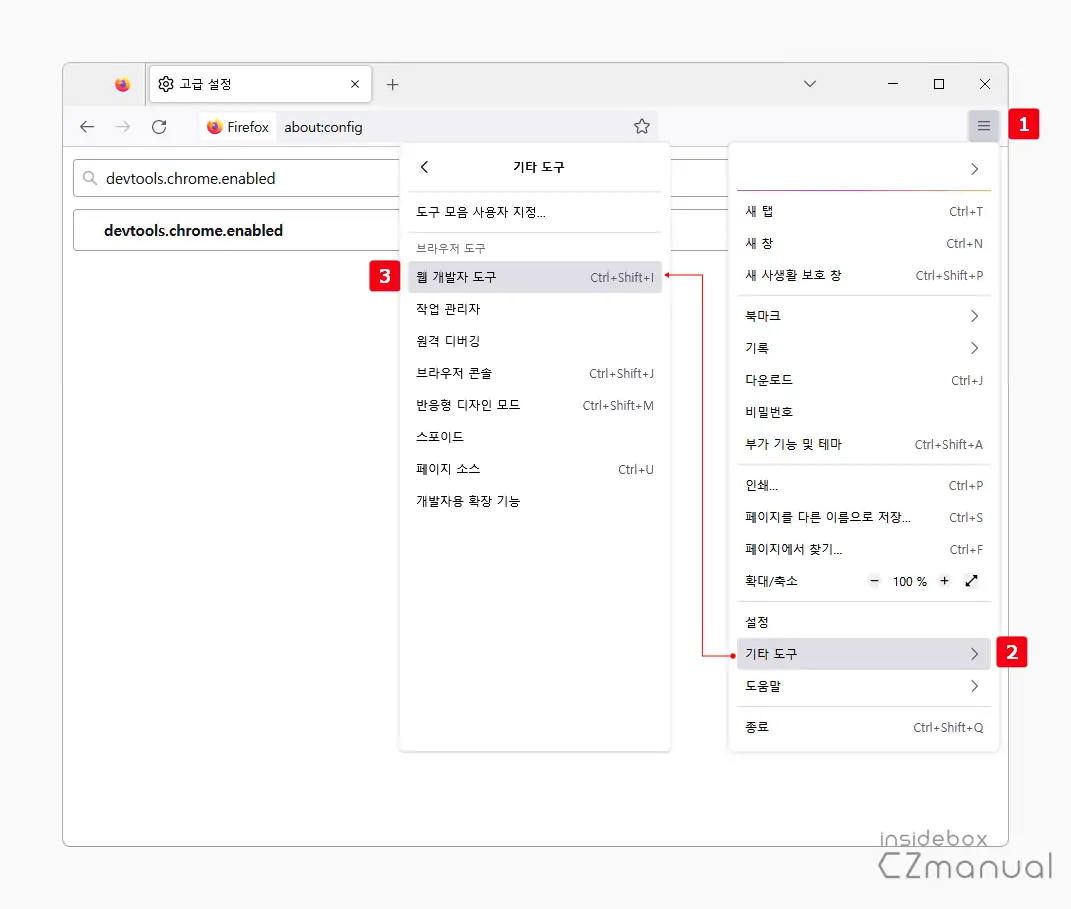Decrease zoom with the minus control
Image resolution: width=1071 pixels, height=909 pixels.
(x=873, y=581)
